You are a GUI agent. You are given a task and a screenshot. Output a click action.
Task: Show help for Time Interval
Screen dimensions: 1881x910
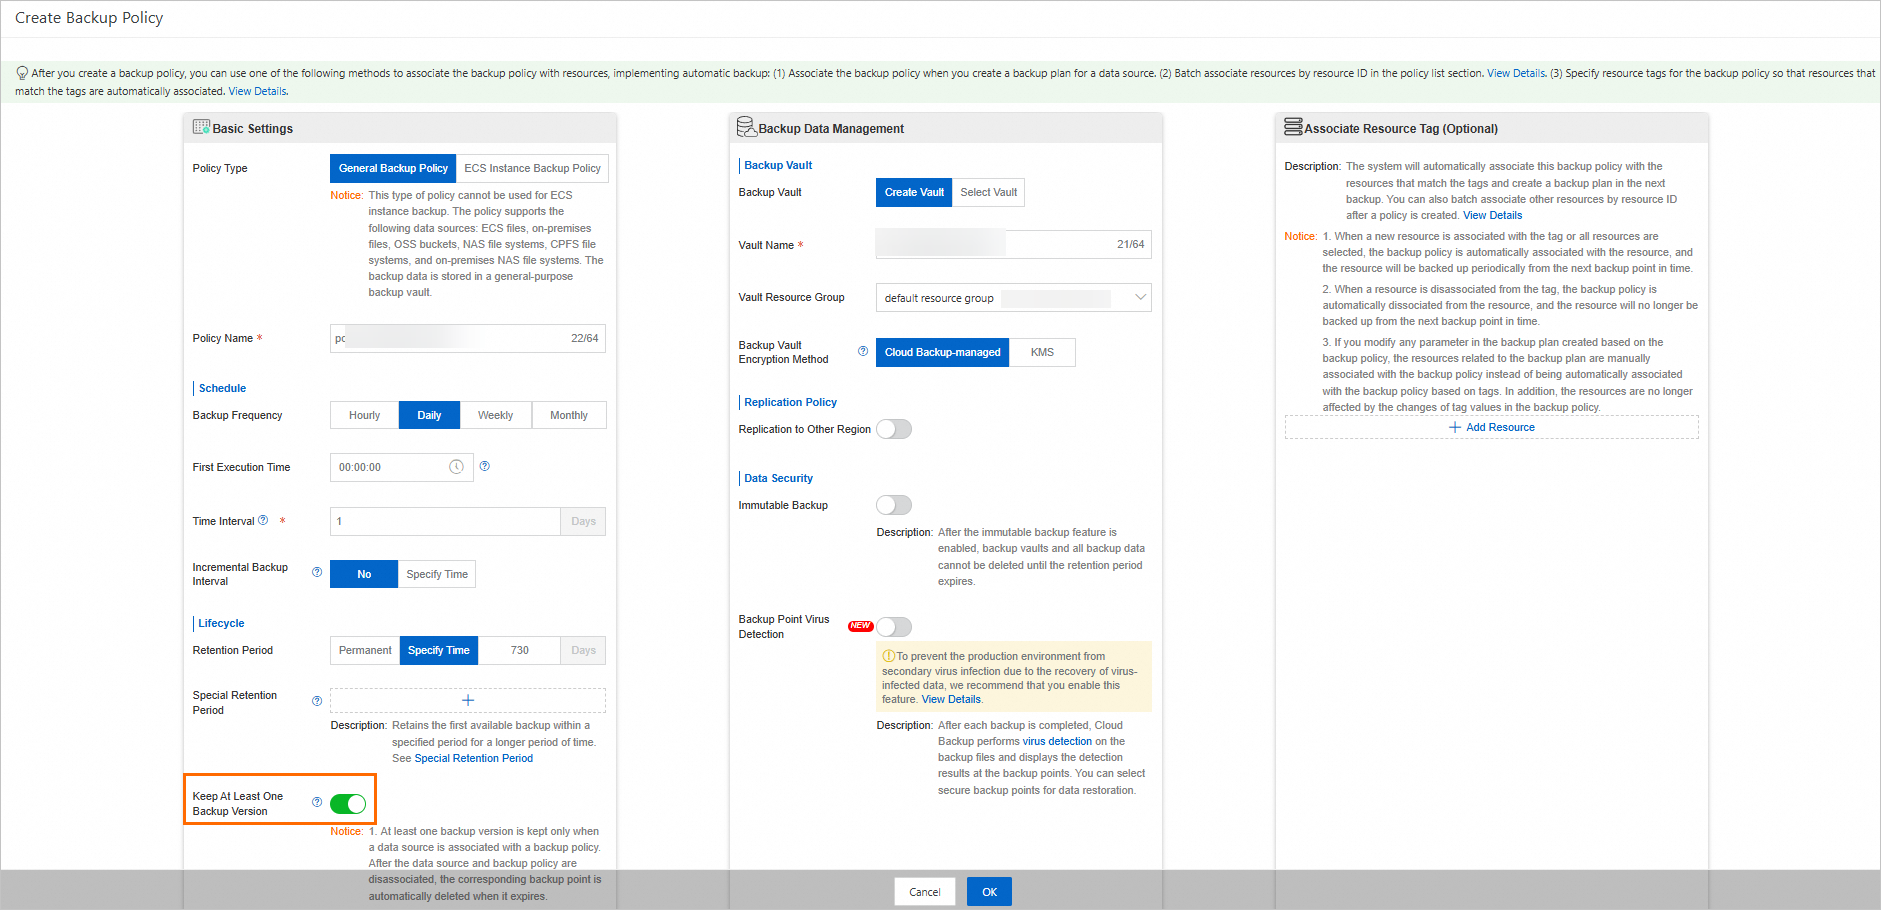[x=263, y=520]
